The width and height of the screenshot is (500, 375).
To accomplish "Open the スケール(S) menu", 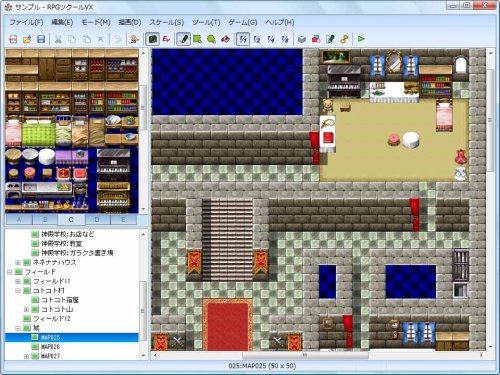I will 166,22.
